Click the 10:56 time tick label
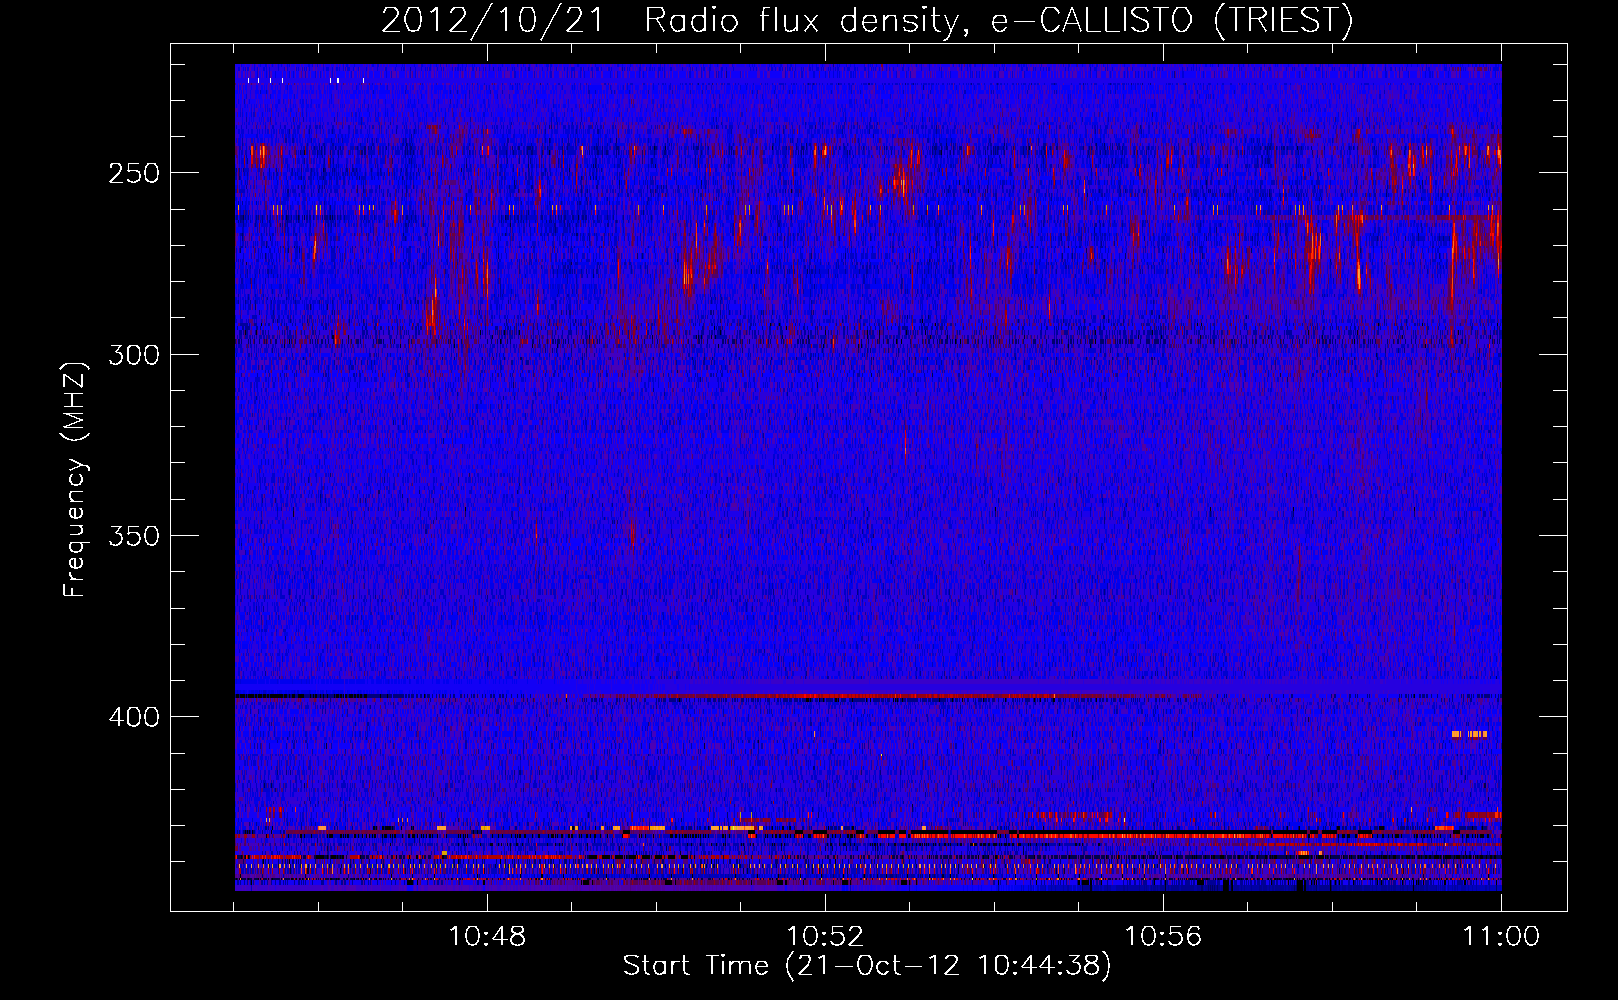 coord(1163,937)
